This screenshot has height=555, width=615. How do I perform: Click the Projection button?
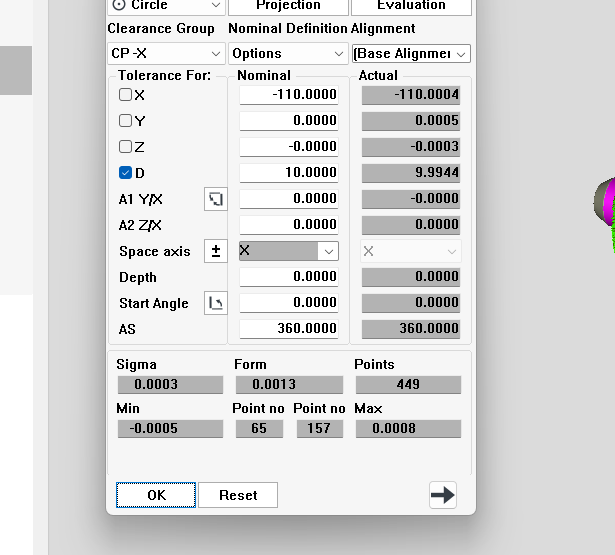pyautogui.click(x=288, y=6)
